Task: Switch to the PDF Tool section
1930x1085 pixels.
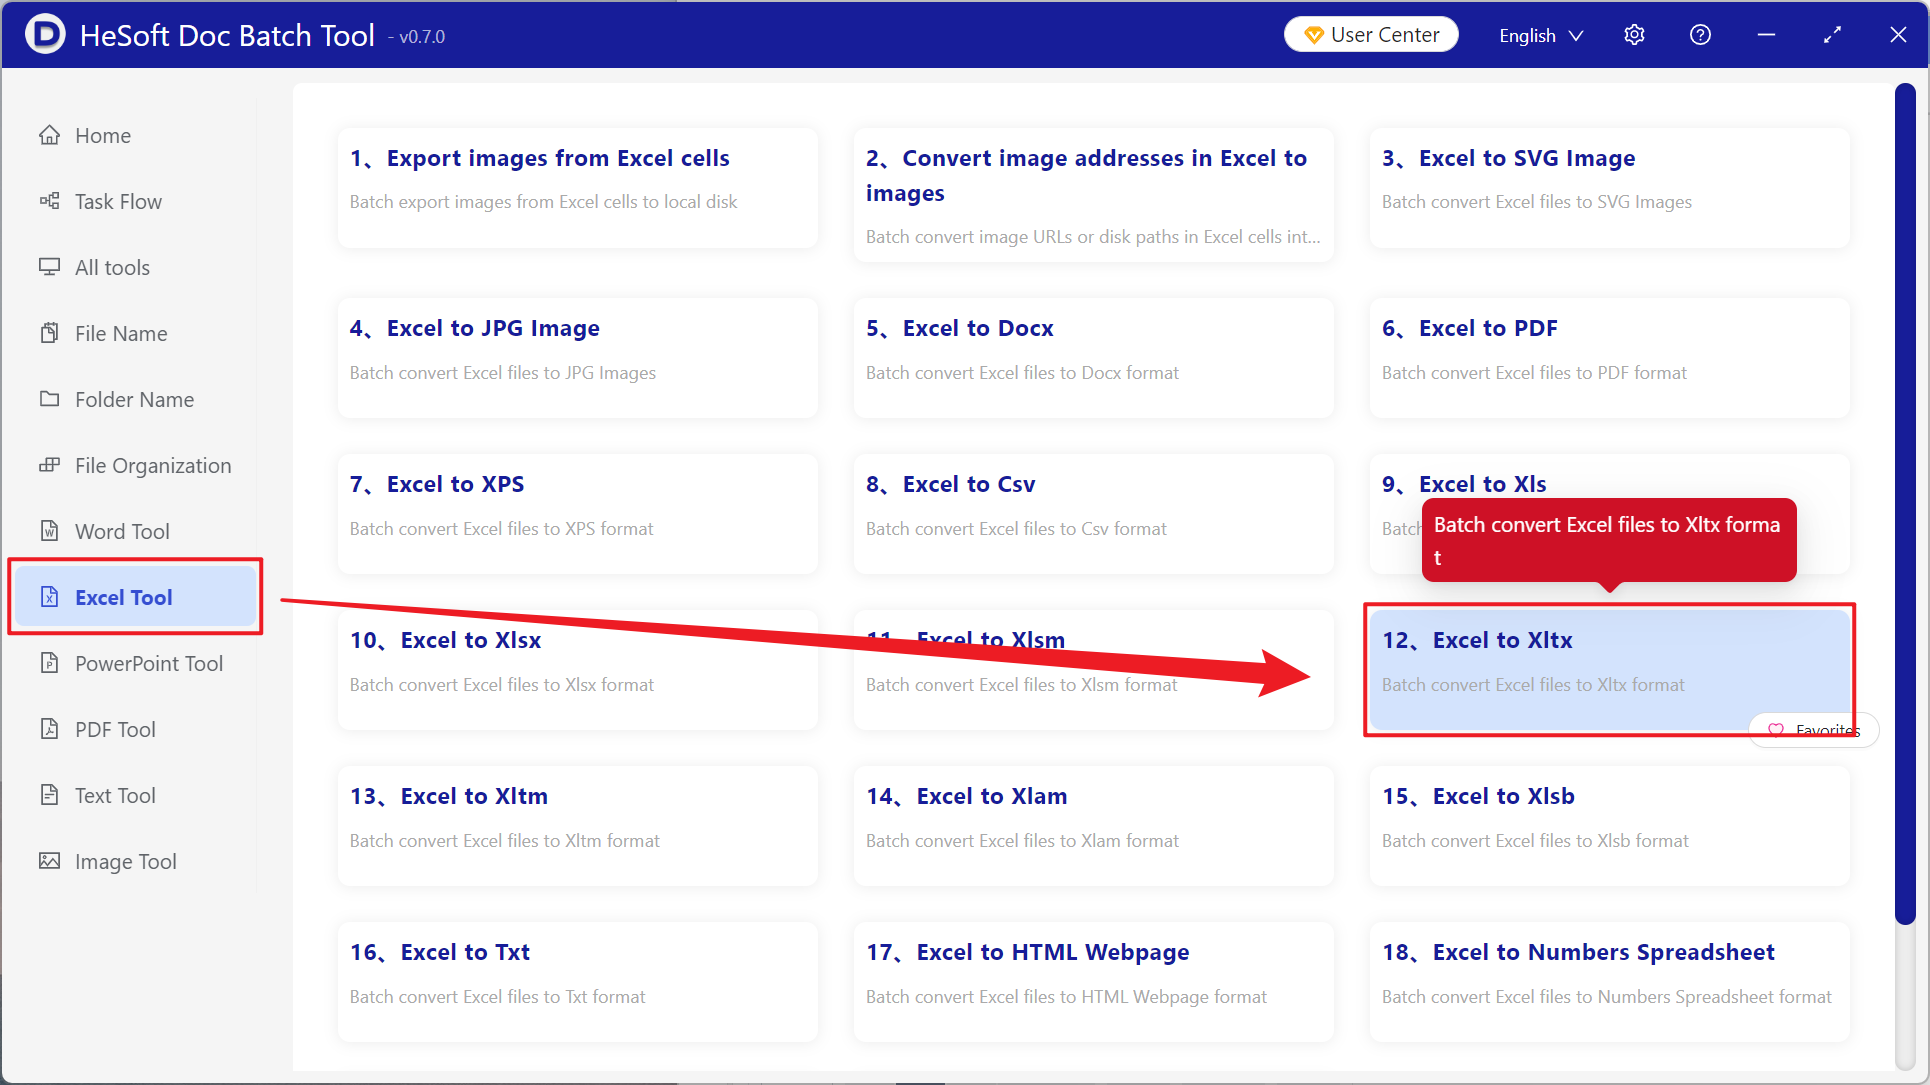Action: coord(137,729)
